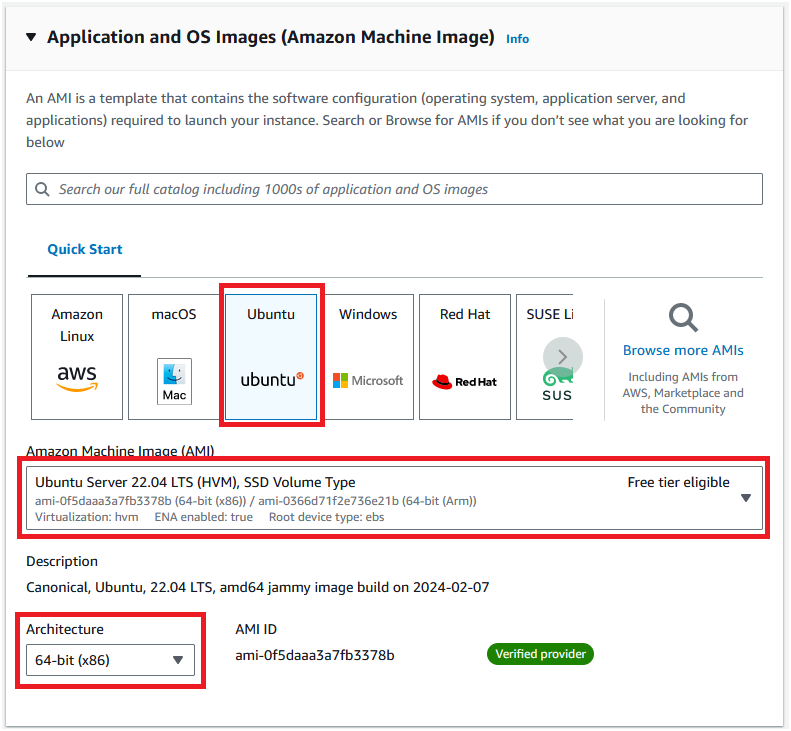This screenshot has height=731, width=791.
Task: Select the SUSE Linux AMI card
Action: click(x=545, y=357)
